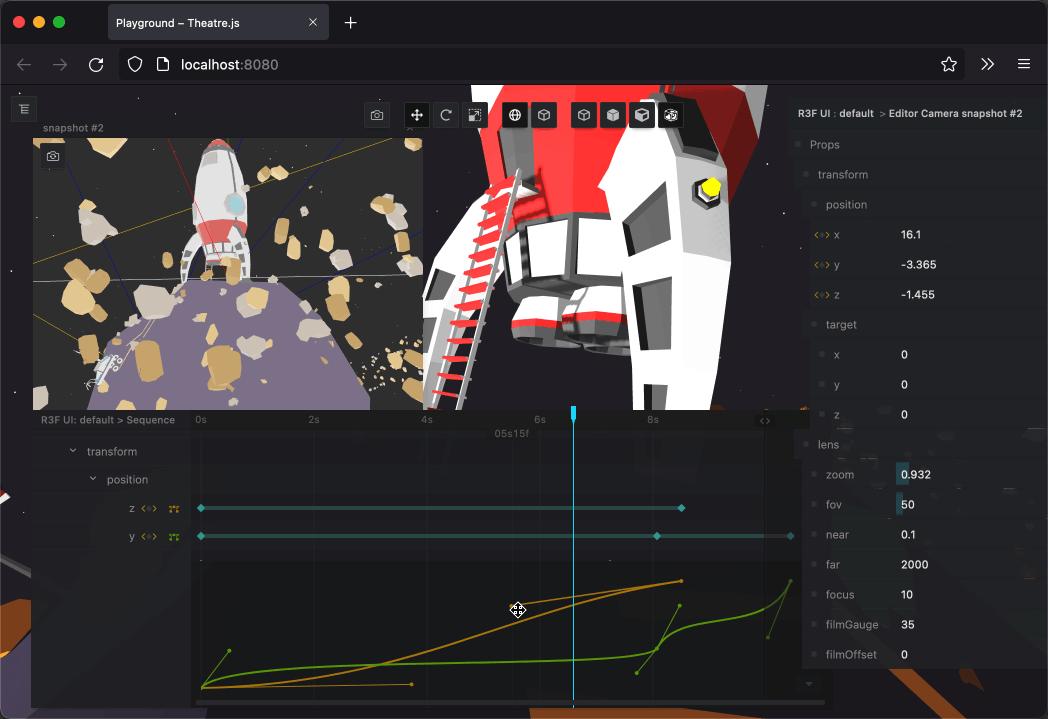Click the camera icon inside snapshot #2 viewport
The width and height of the screenshot is (1048, 719).
(x=52, y=156)
